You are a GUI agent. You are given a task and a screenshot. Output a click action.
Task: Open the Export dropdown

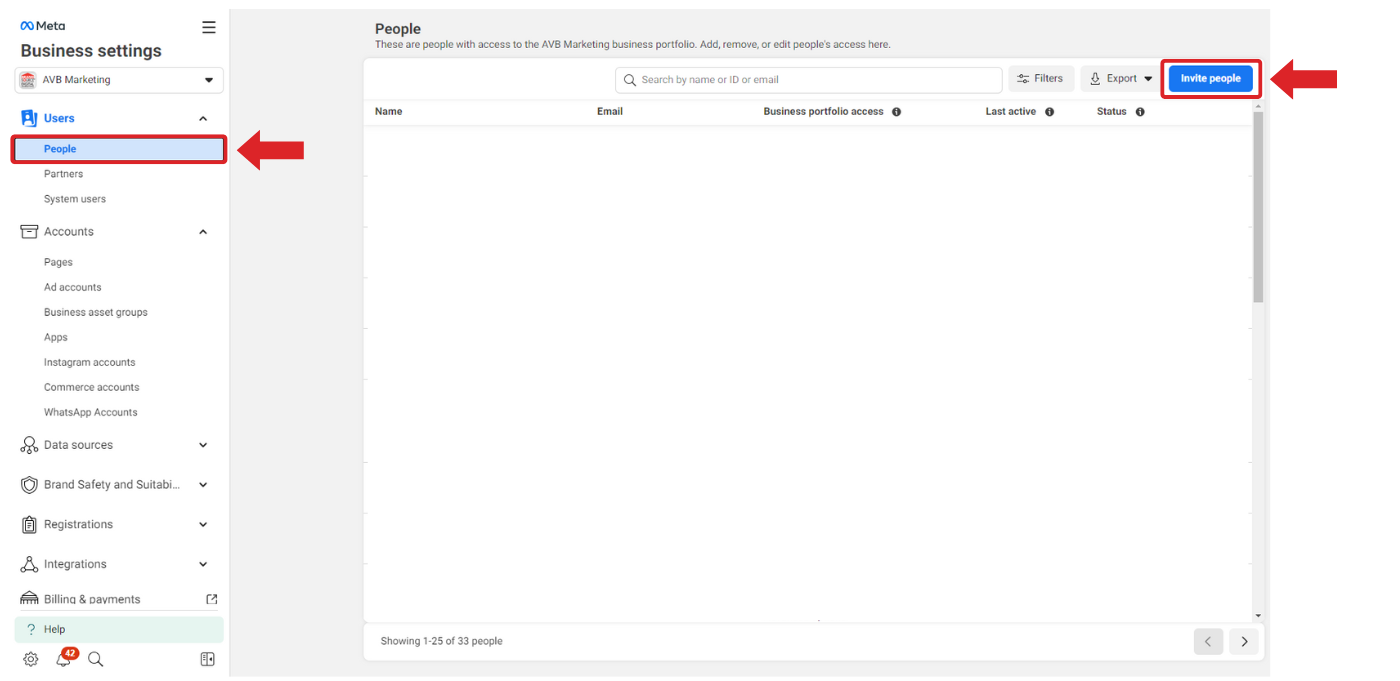click(x=1119, y=78)
